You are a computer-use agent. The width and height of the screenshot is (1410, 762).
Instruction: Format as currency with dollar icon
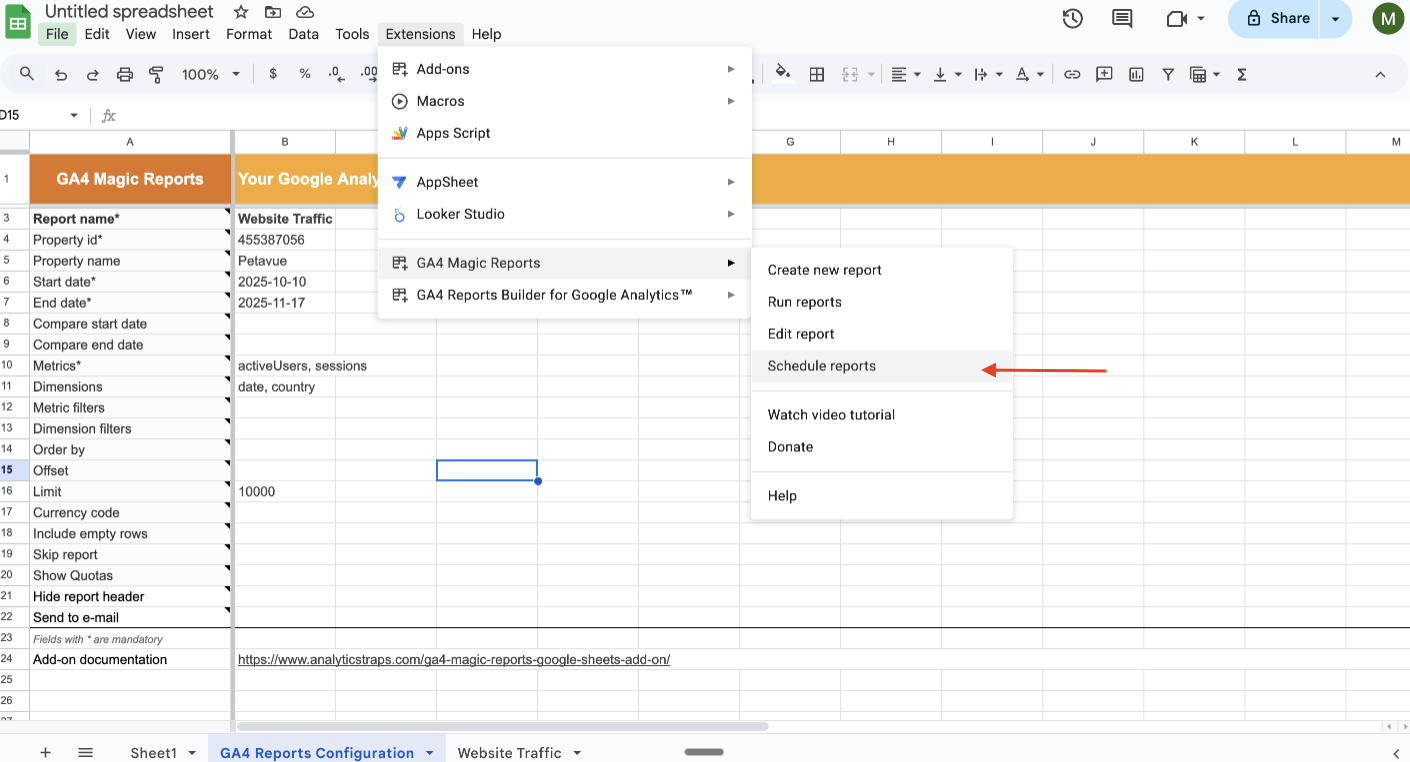click(x=273, y=74)
